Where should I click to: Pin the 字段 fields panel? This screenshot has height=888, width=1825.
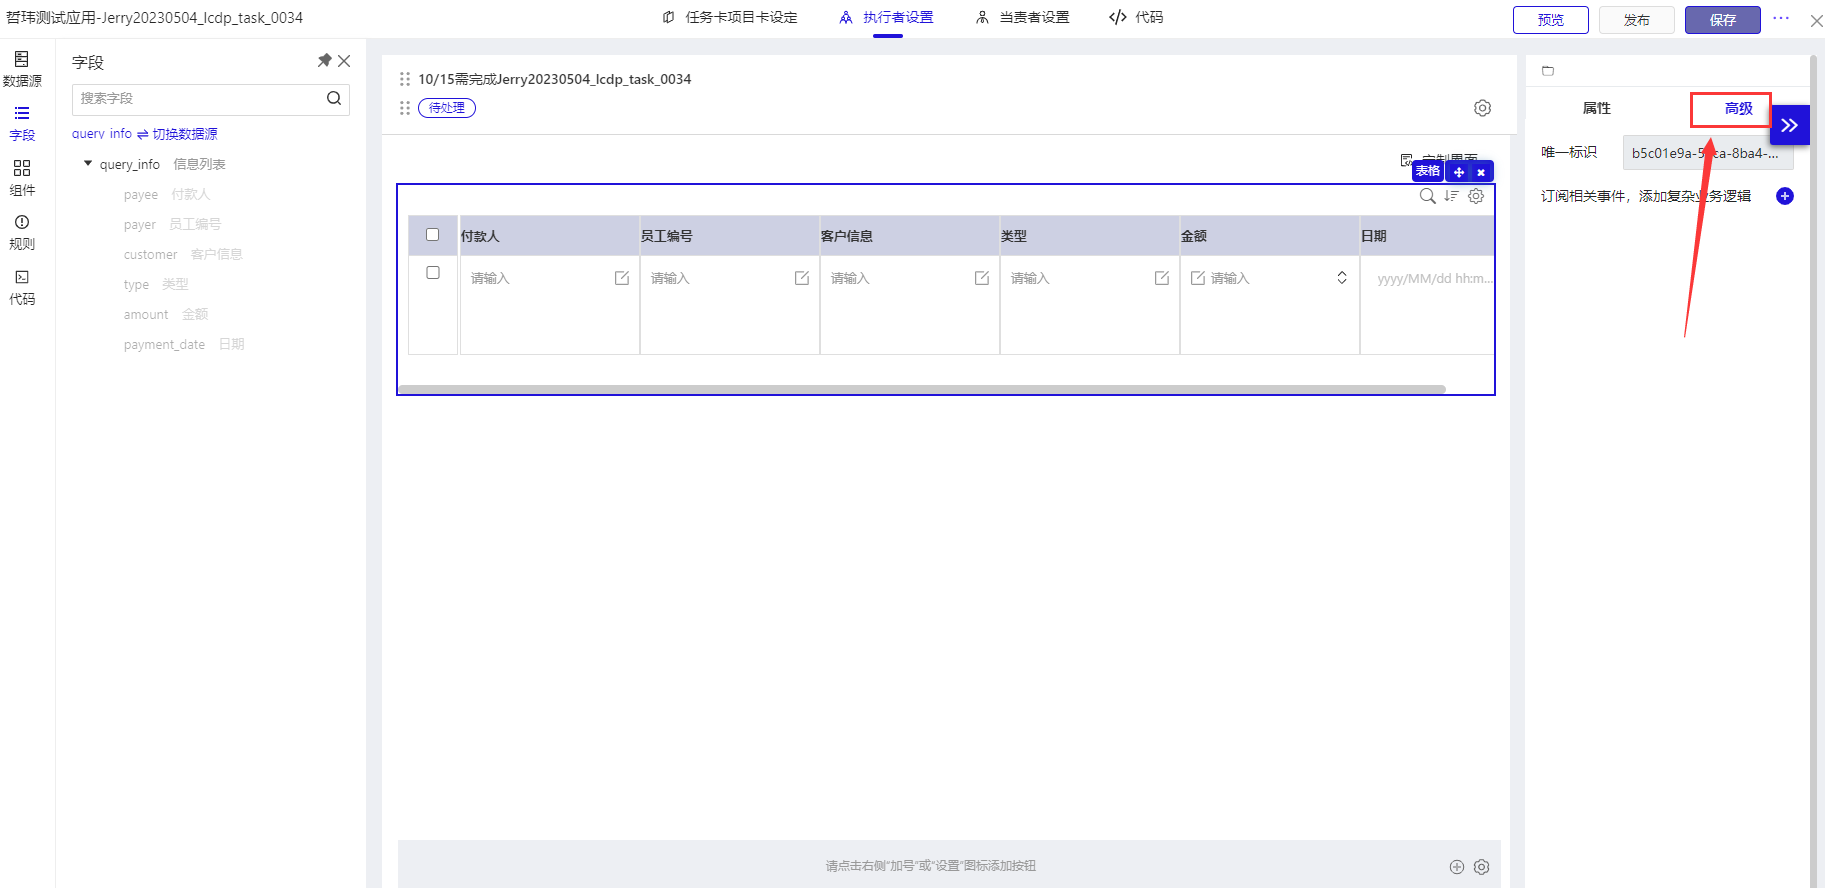click(x=324, y=61)
